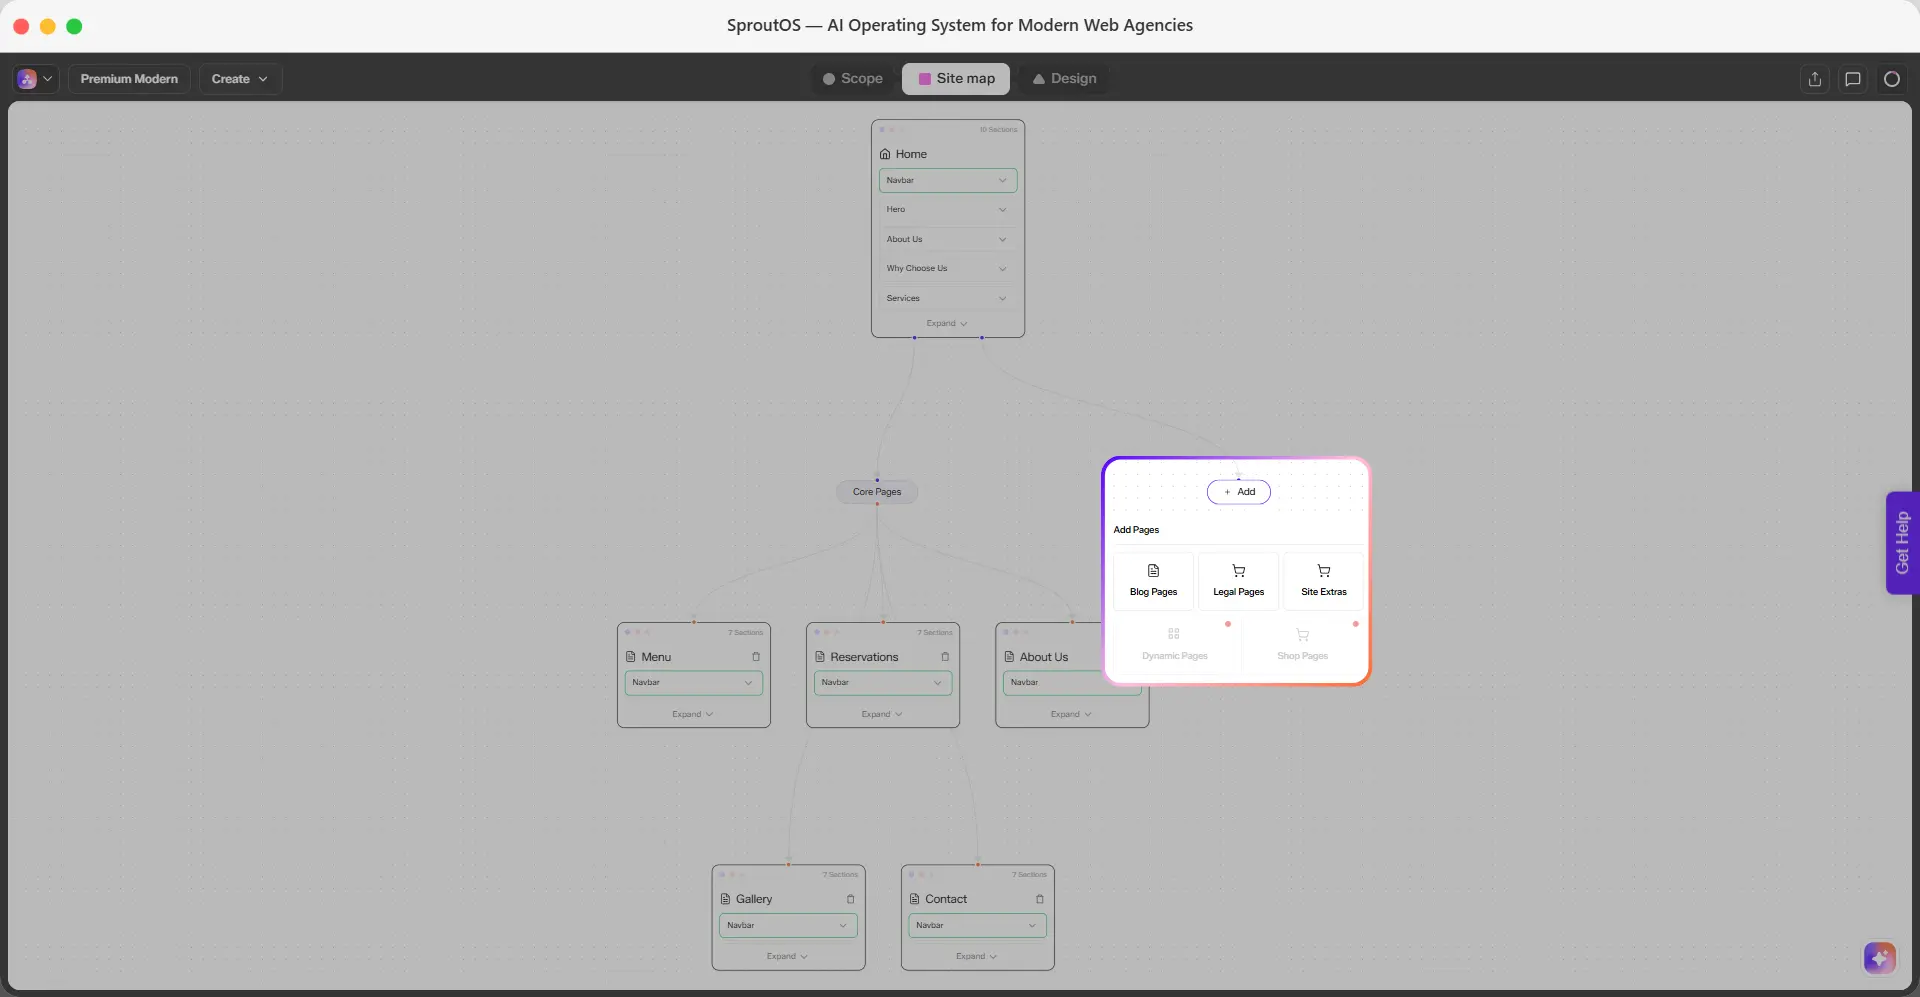The height and width of the screenshot is (997, 1920).
Task: Expand the Hero section in Home card
Action: tap(948, 210)
